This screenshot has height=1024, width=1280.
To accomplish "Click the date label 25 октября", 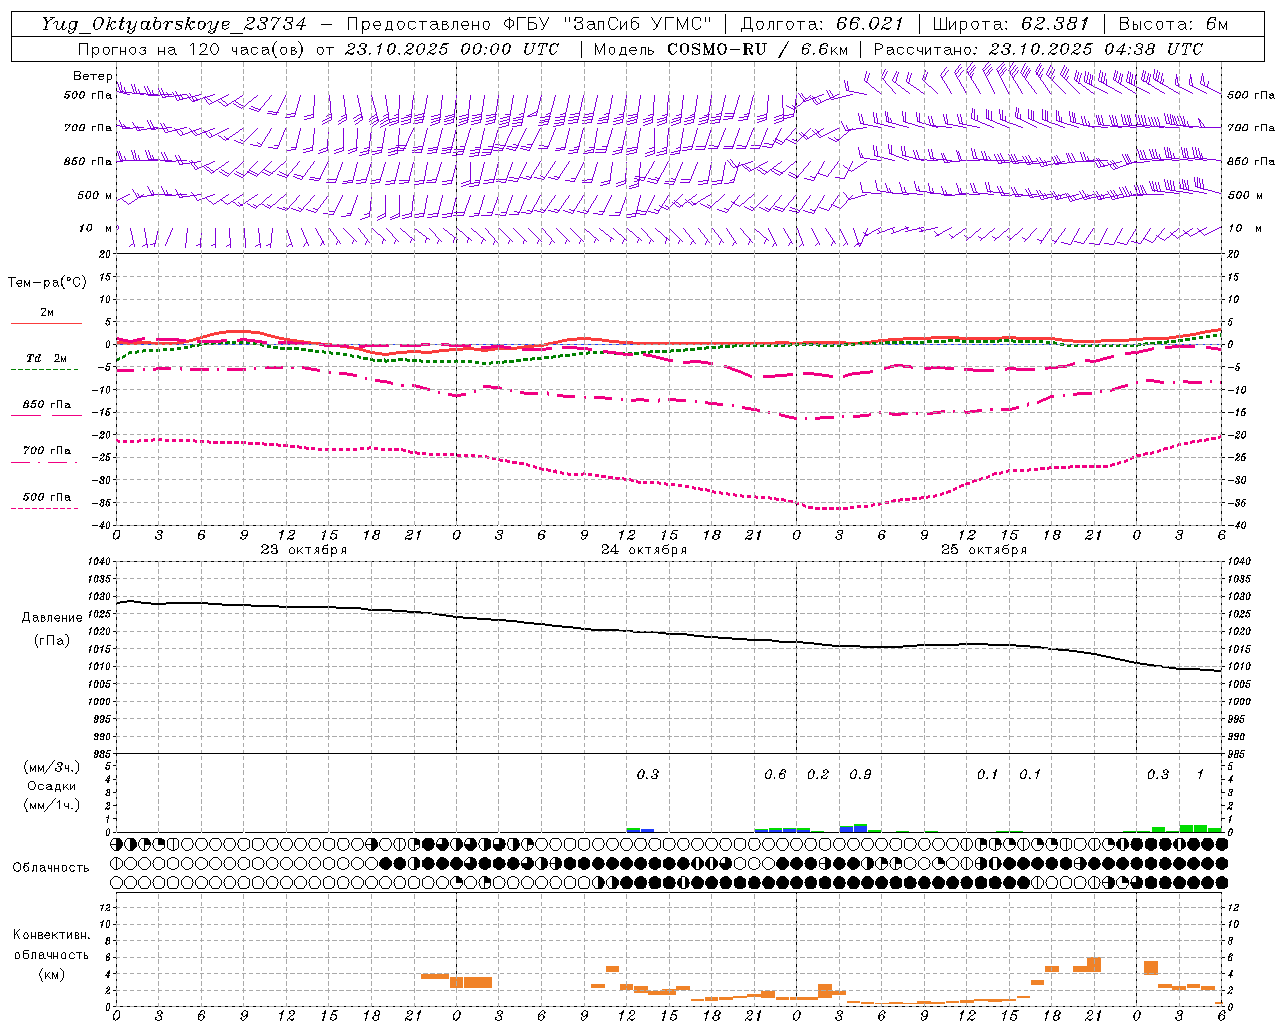I will 984,550.
